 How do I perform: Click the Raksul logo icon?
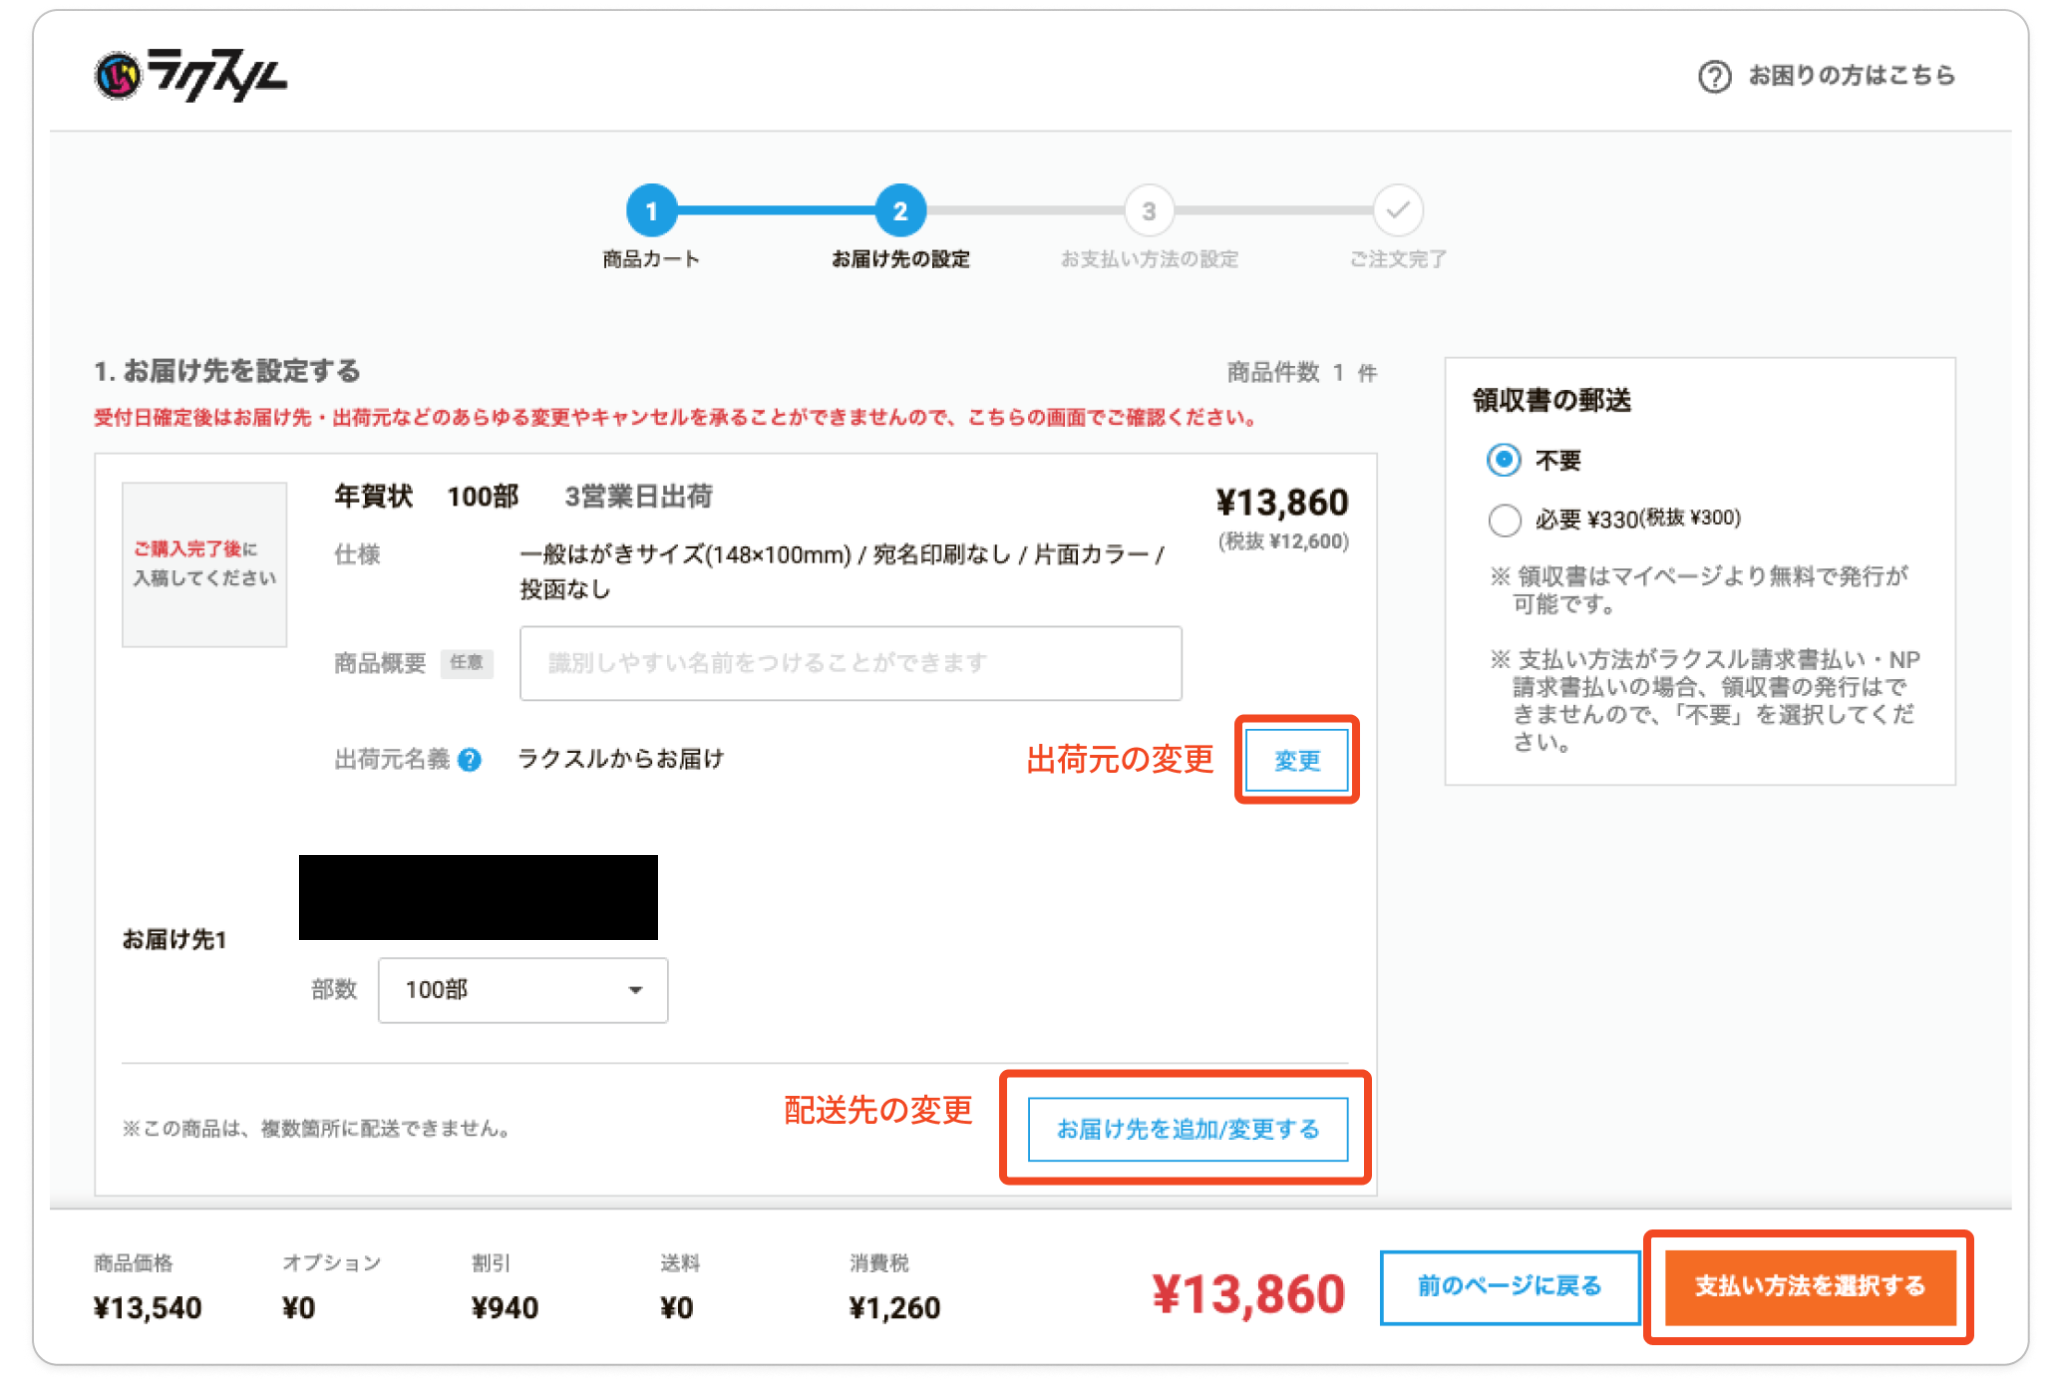pyautogui.click(x=118, y=75)
